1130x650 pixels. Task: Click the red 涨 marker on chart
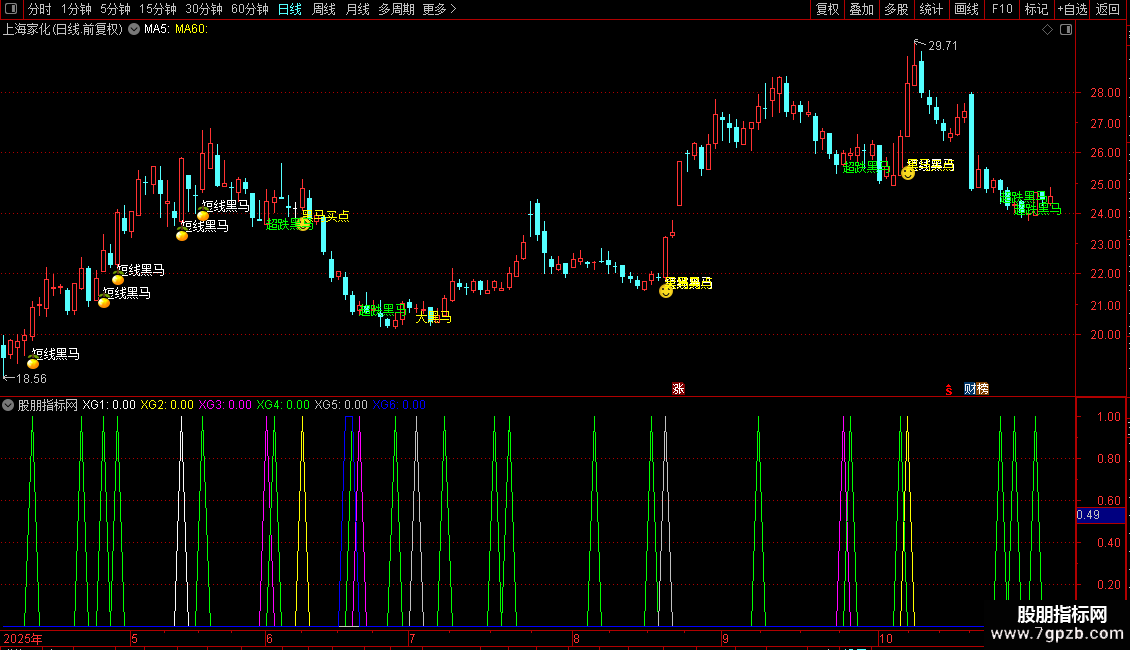pyautogui.click(x=678, y=388)
